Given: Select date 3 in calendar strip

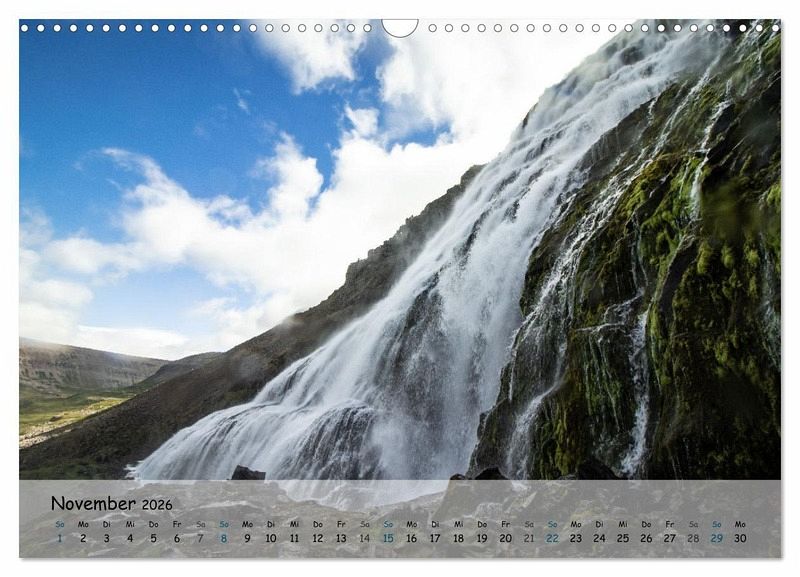Looking at the screenshot, I should [x=107, y=538].
